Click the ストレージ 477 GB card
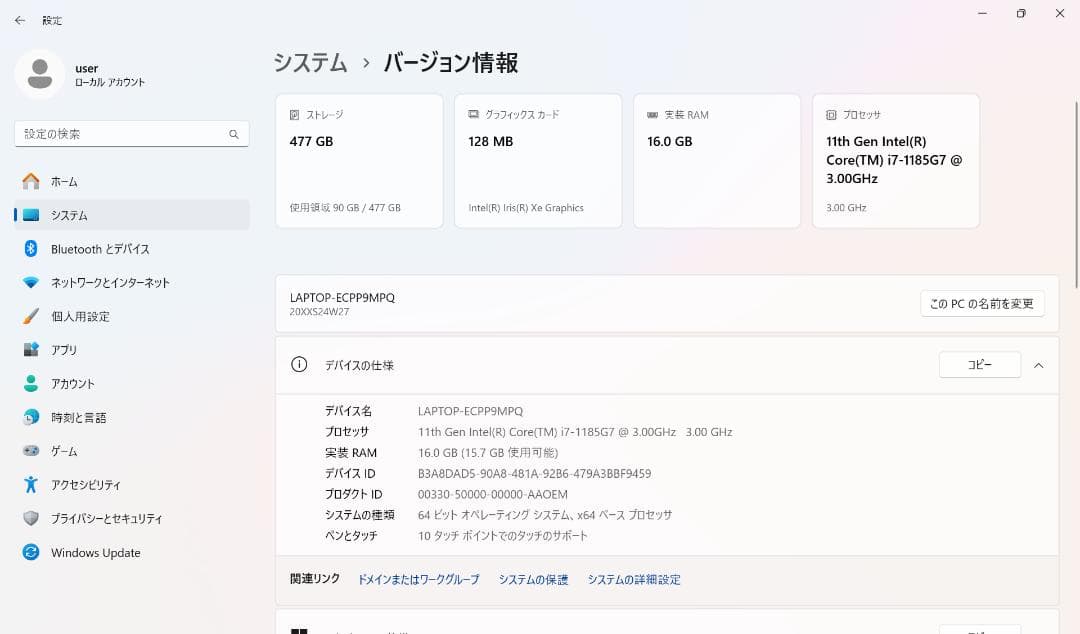Viewport: 1080px width, 634px height. point(359,160)
